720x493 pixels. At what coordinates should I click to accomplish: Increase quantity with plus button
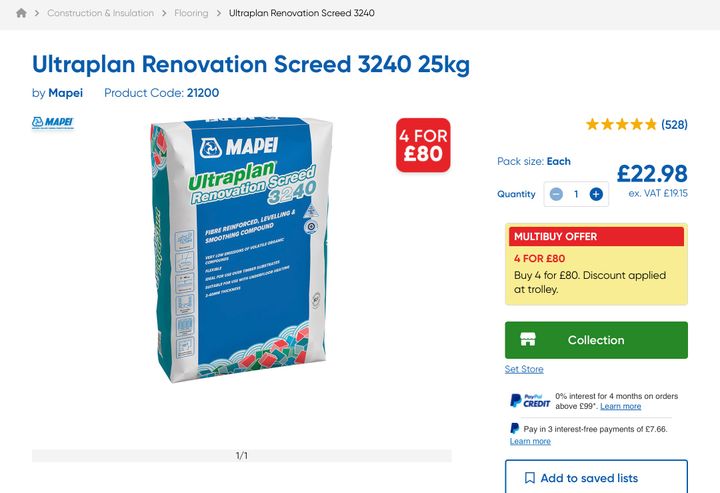(596, 194)
